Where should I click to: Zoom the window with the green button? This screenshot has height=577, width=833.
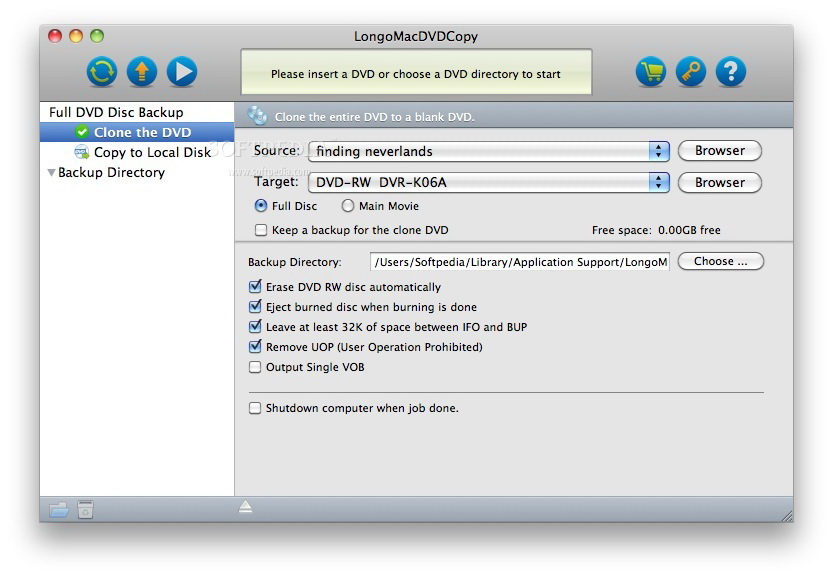coord(97,36)
